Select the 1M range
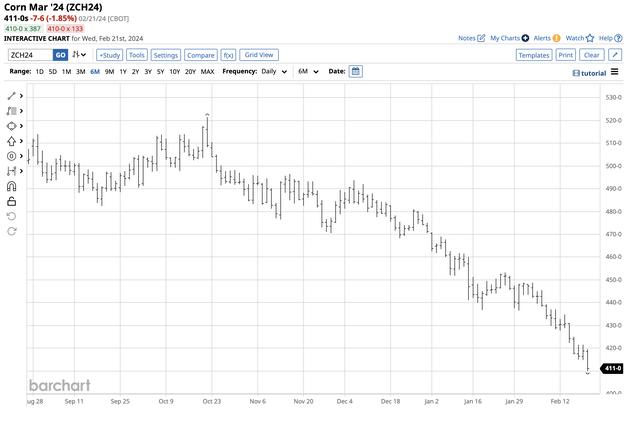The image size is (640, 425). pos(67,71)
